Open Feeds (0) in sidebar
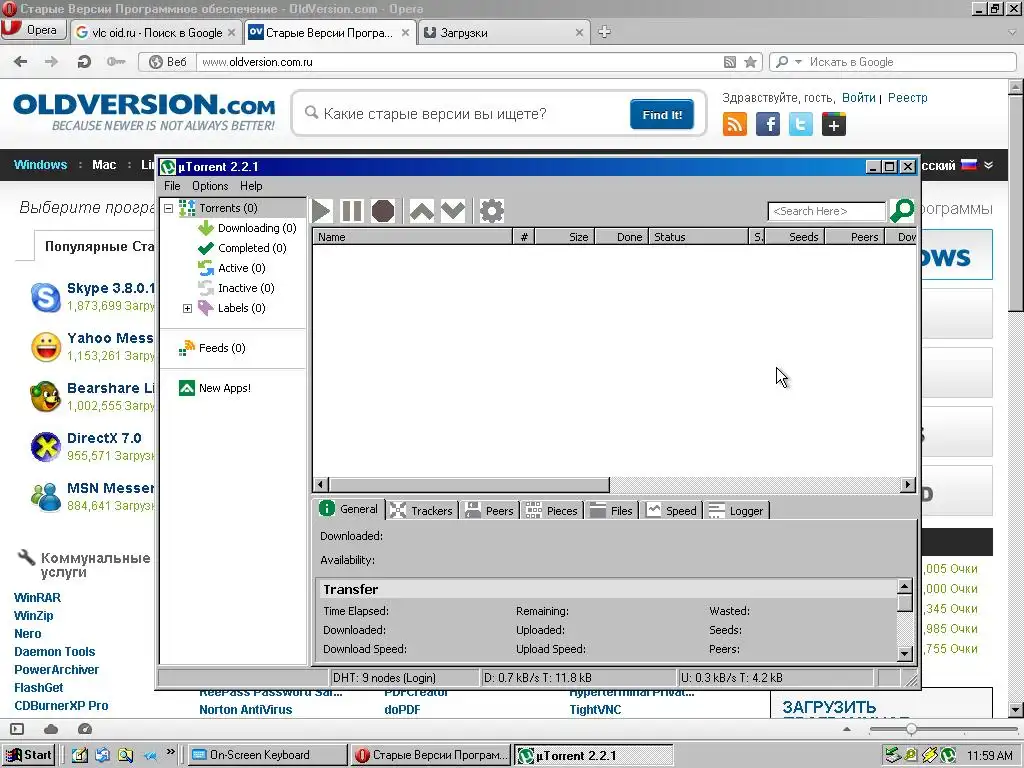 coord(212,348)
